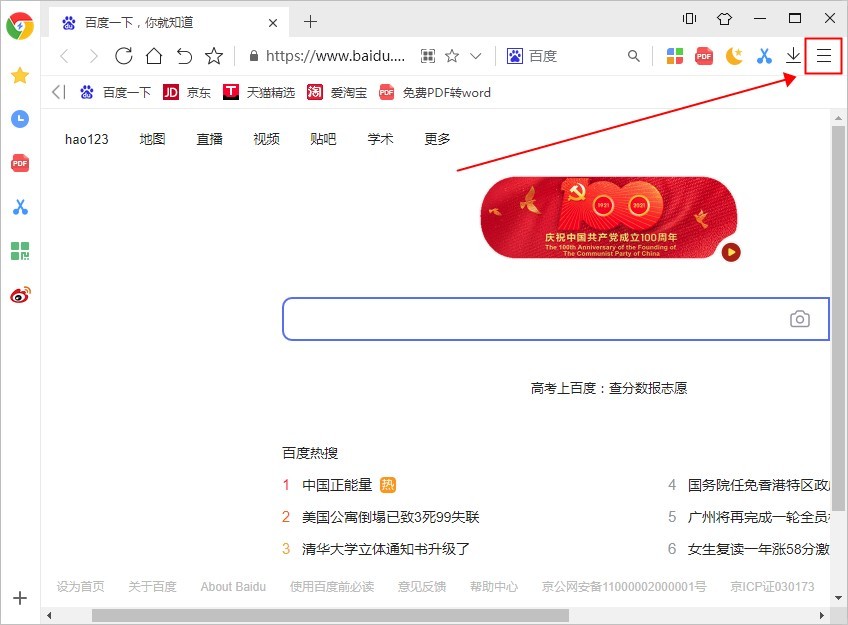Click the horizontal scrollbar thumb
Viewport: 848px width, 625px height.
(x=330, y=615)
